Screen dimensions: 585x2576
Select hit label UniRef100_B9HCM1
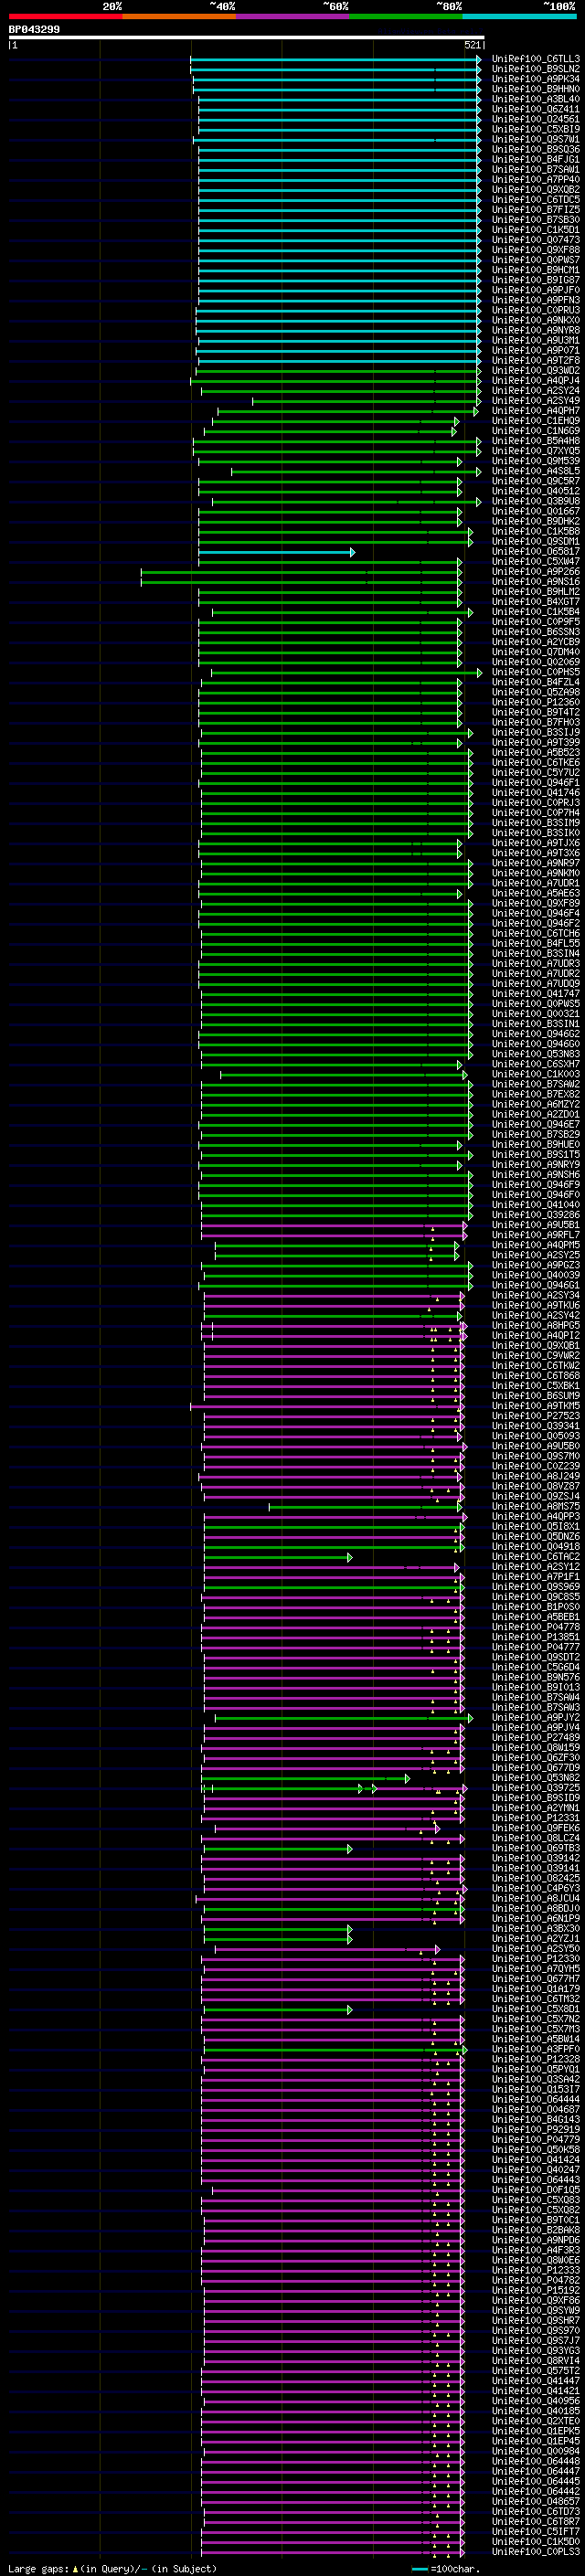click(535, 270)
